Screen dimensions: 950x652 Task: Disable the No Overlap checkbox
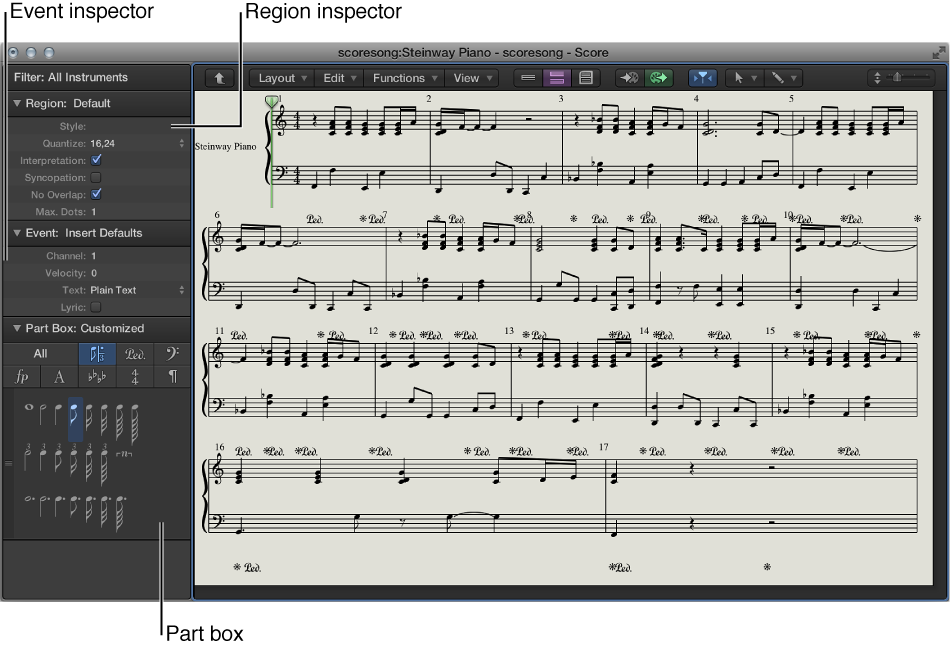pyautogui.click(x=94, y=194)
